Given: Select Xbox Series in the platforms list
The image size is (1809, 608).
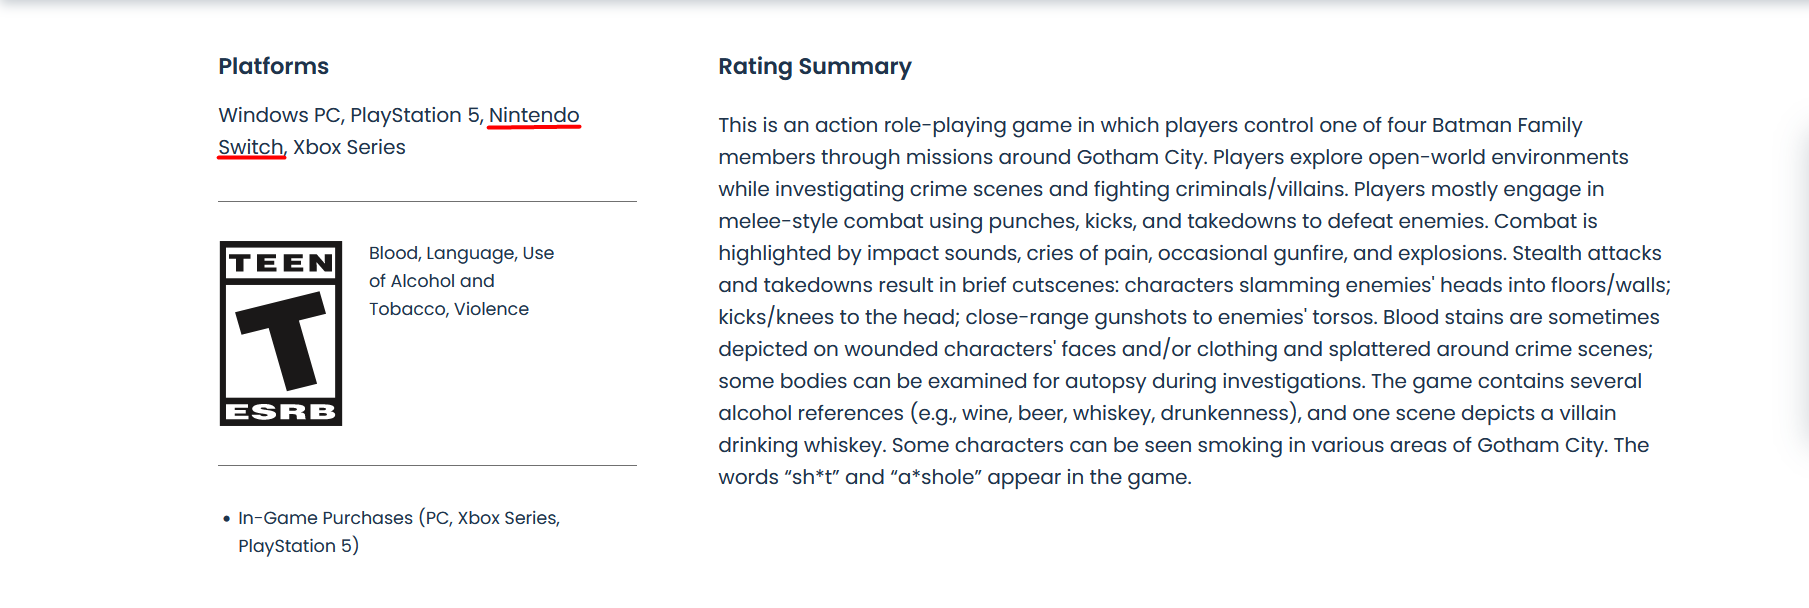Looking at the screenshot, I should tap(349, 147).
